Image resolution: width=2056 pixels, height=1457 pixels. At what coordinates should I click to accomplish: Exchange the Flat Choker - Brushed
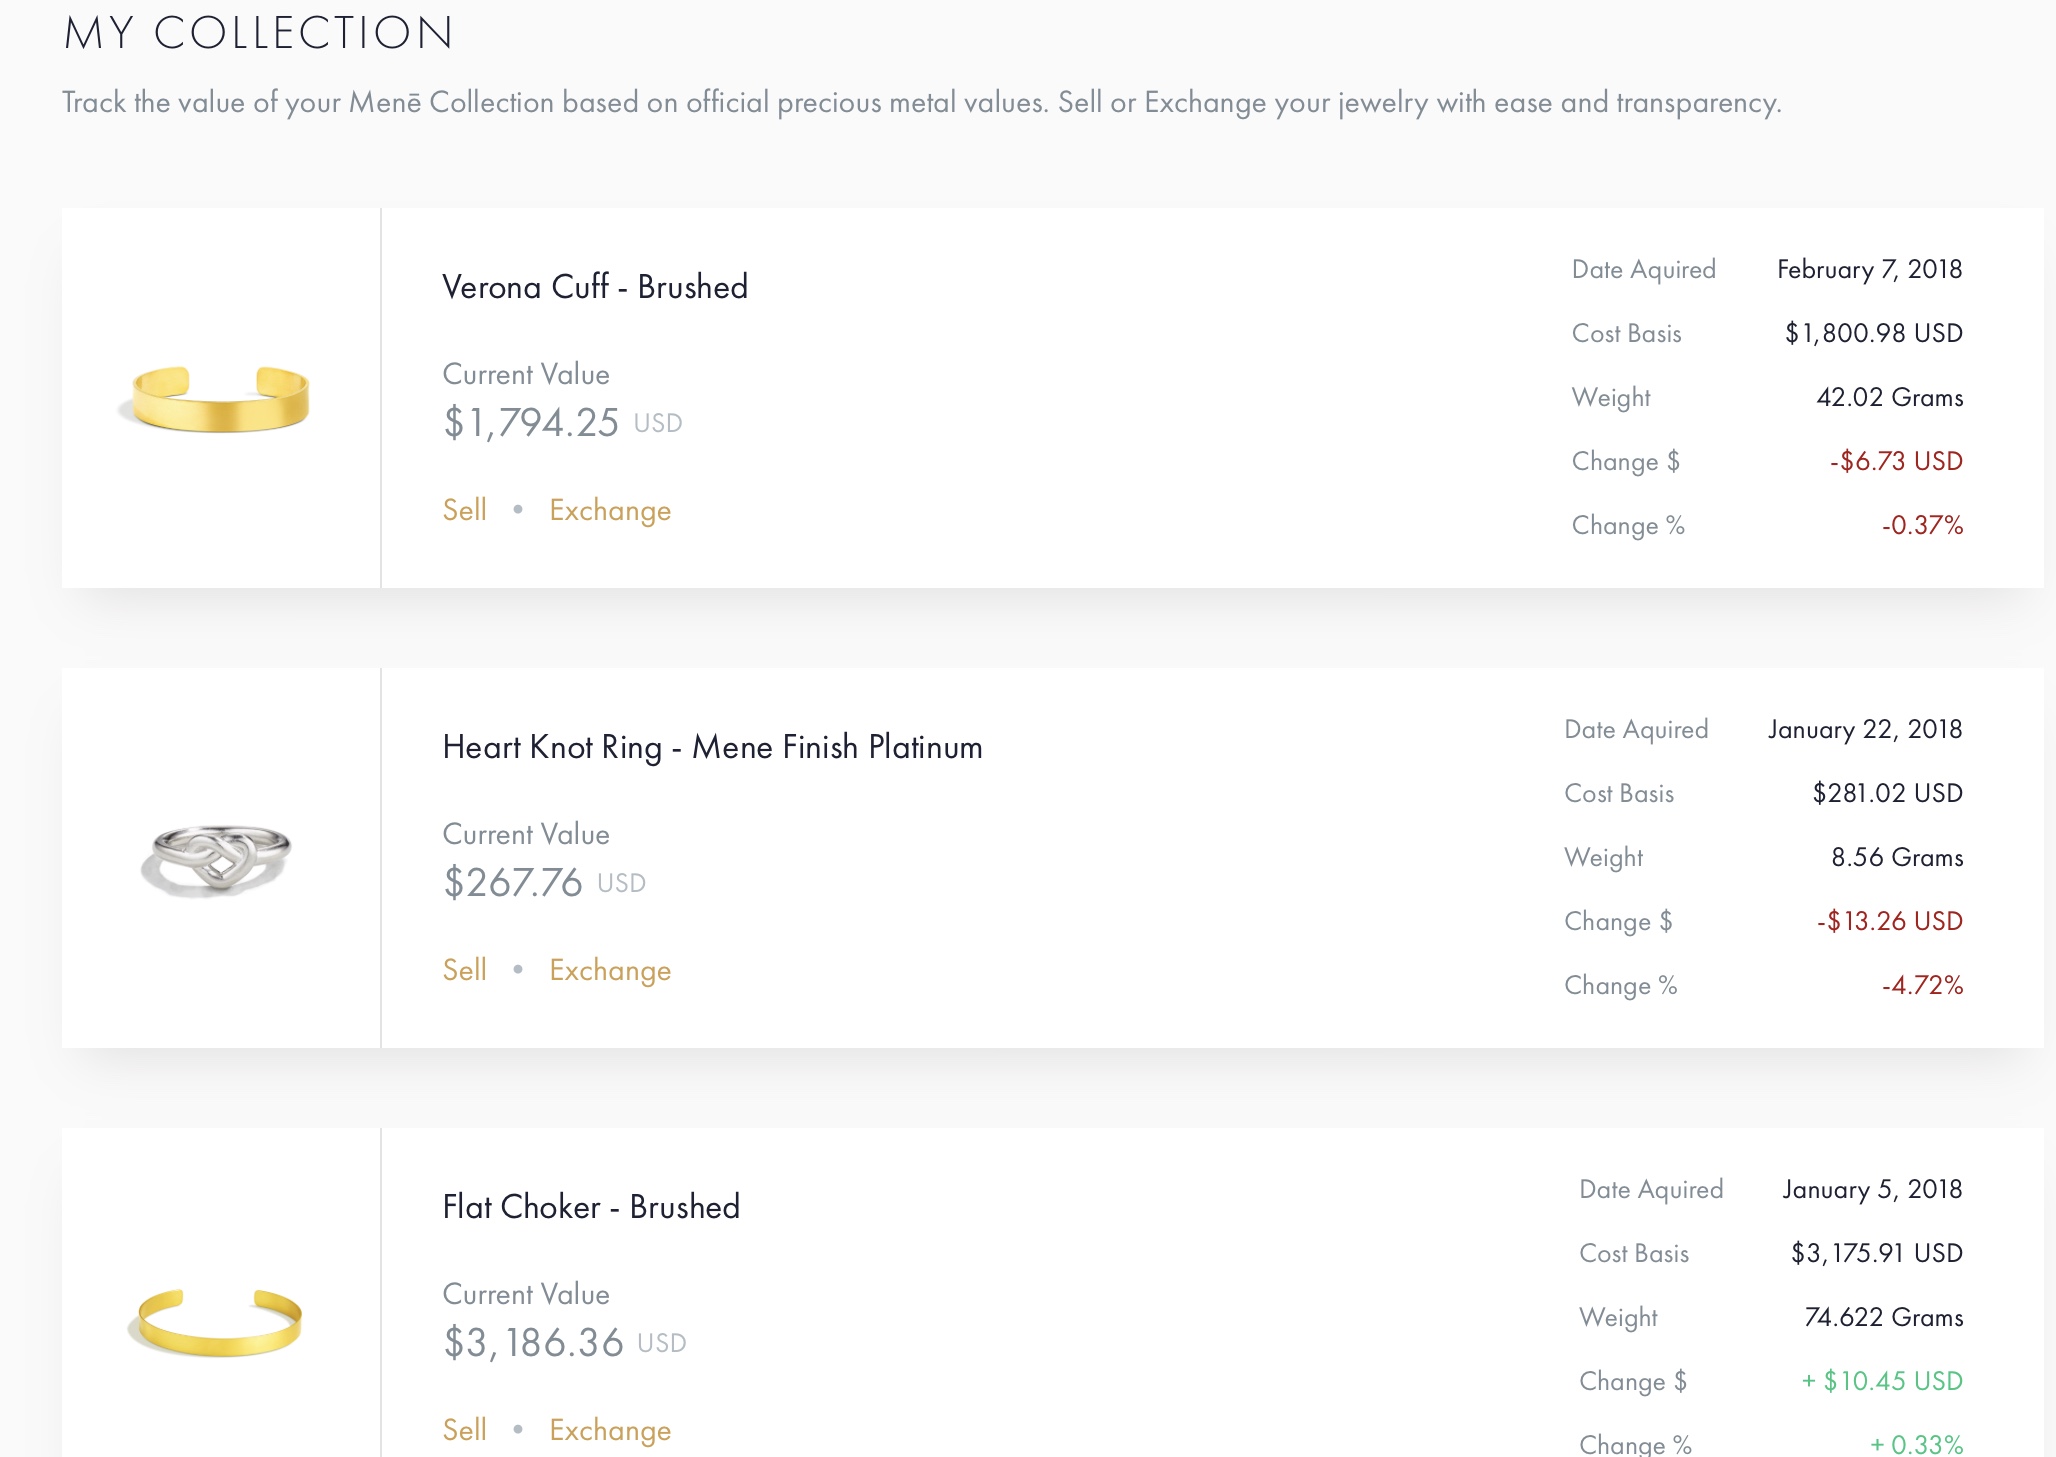610,1430
